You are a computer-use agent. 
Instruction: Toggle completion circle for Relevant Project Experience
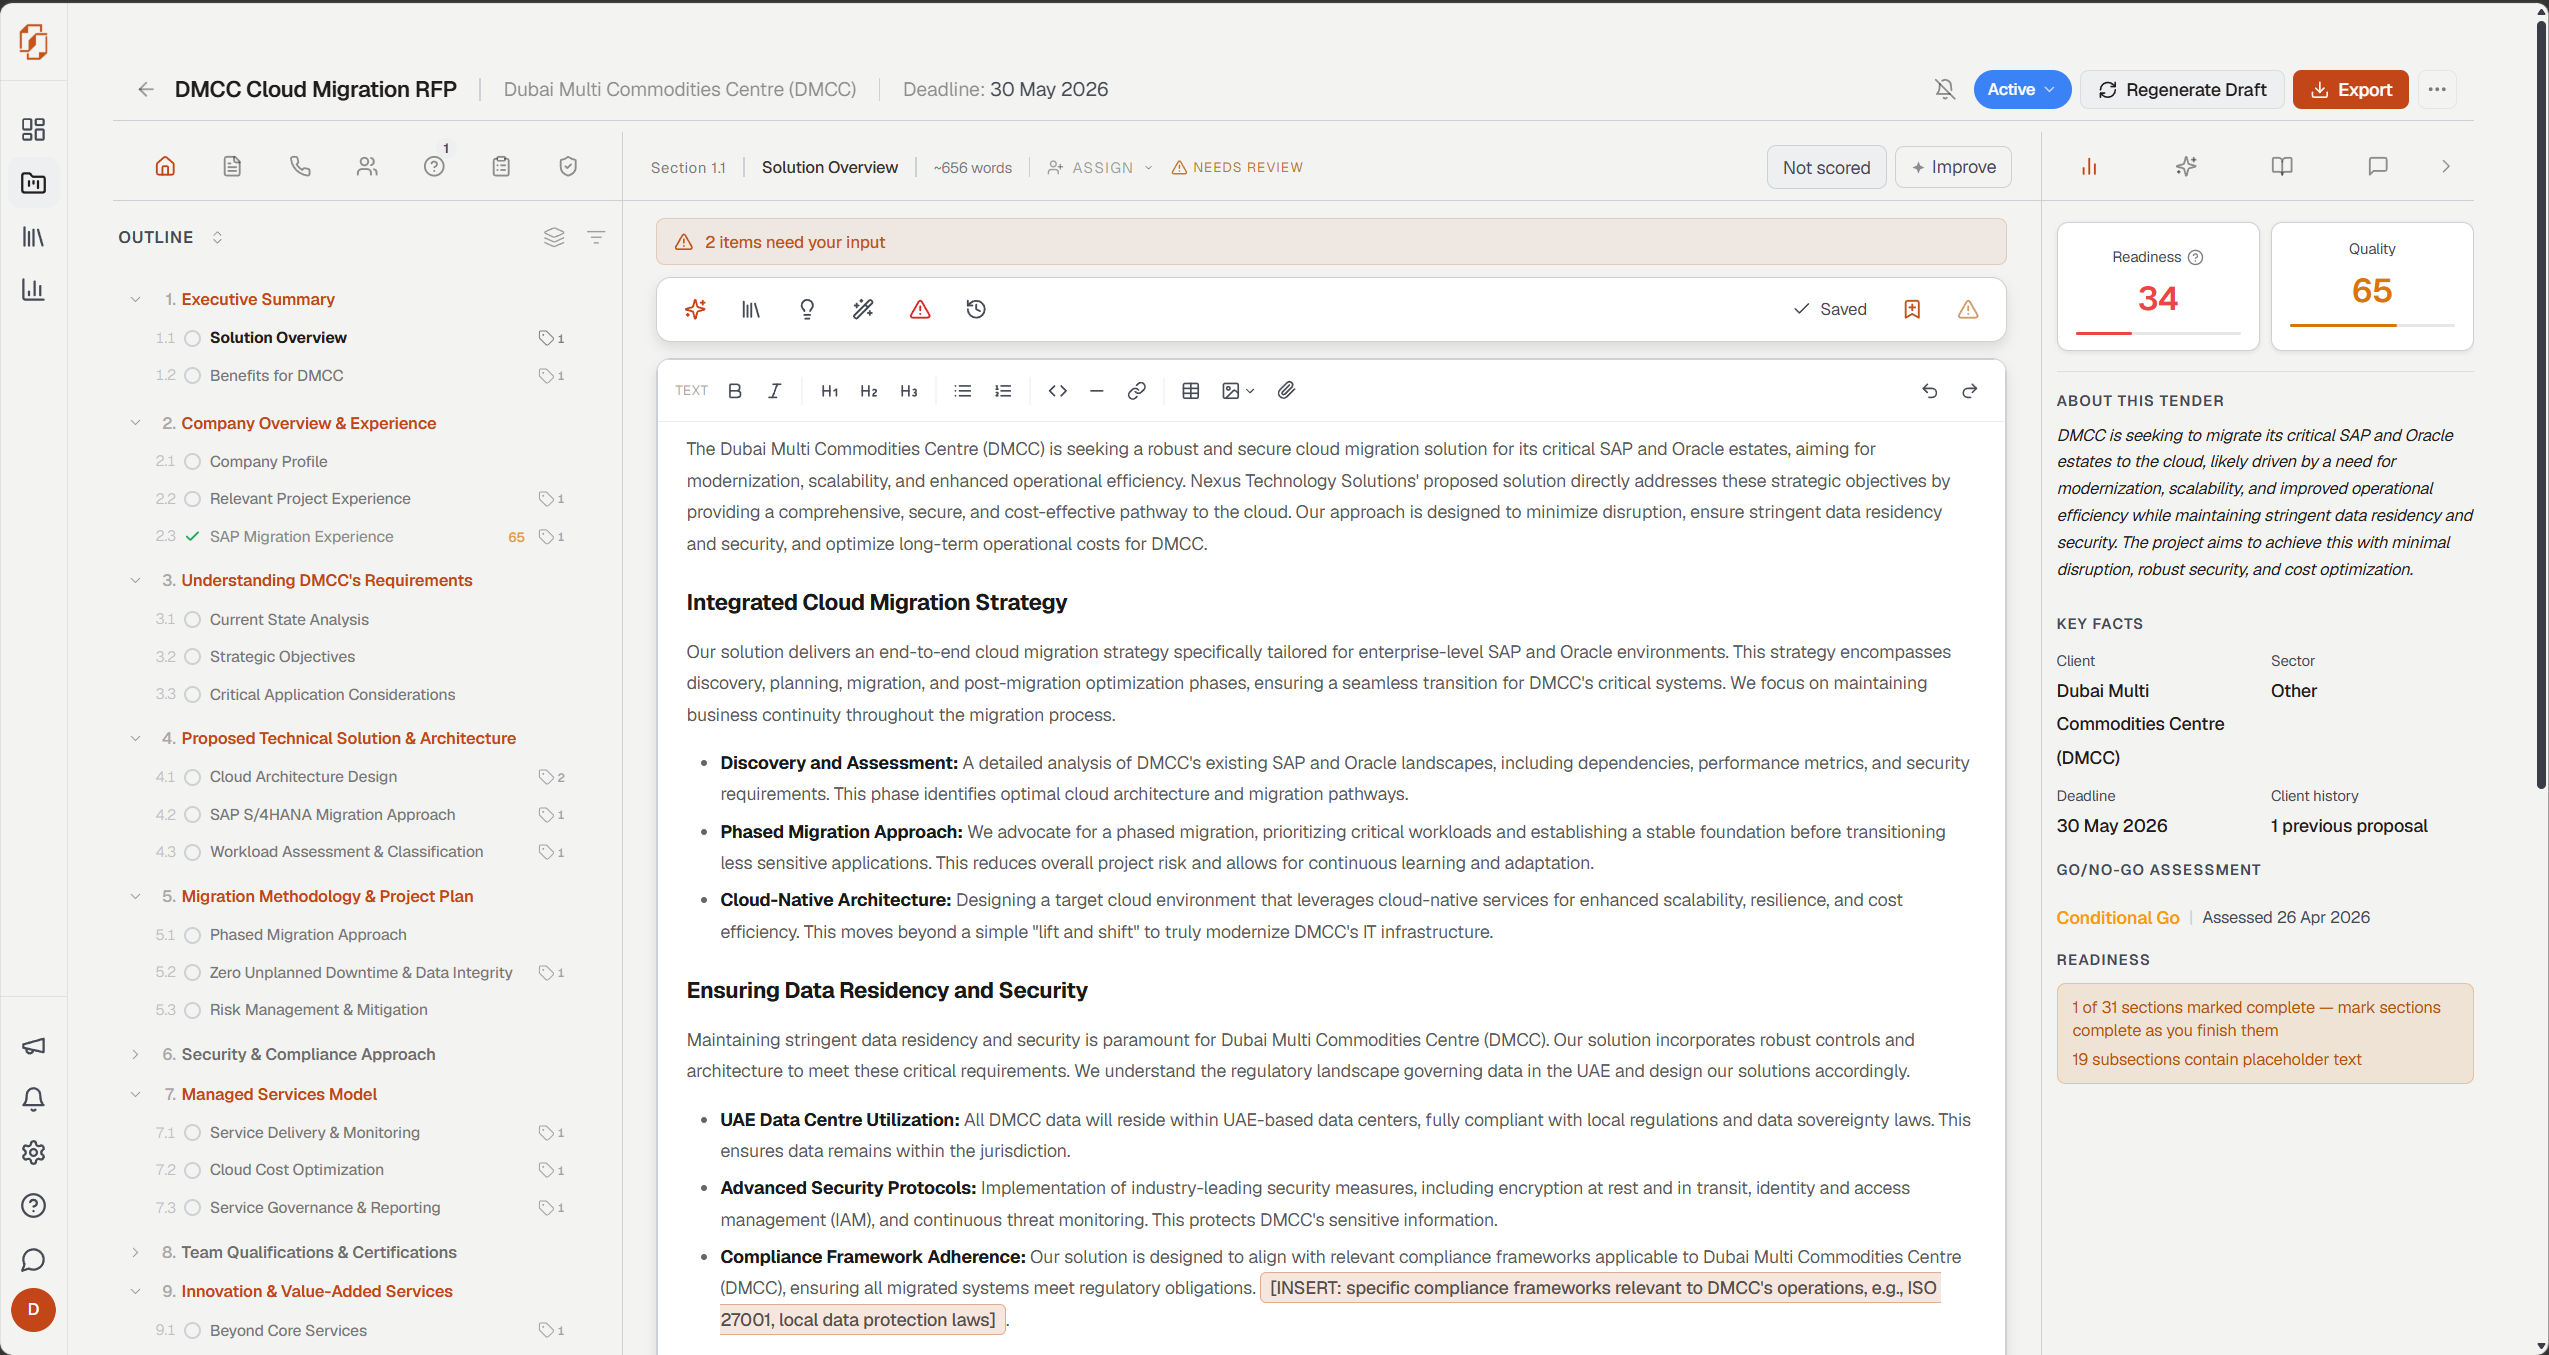click(193, 499)
